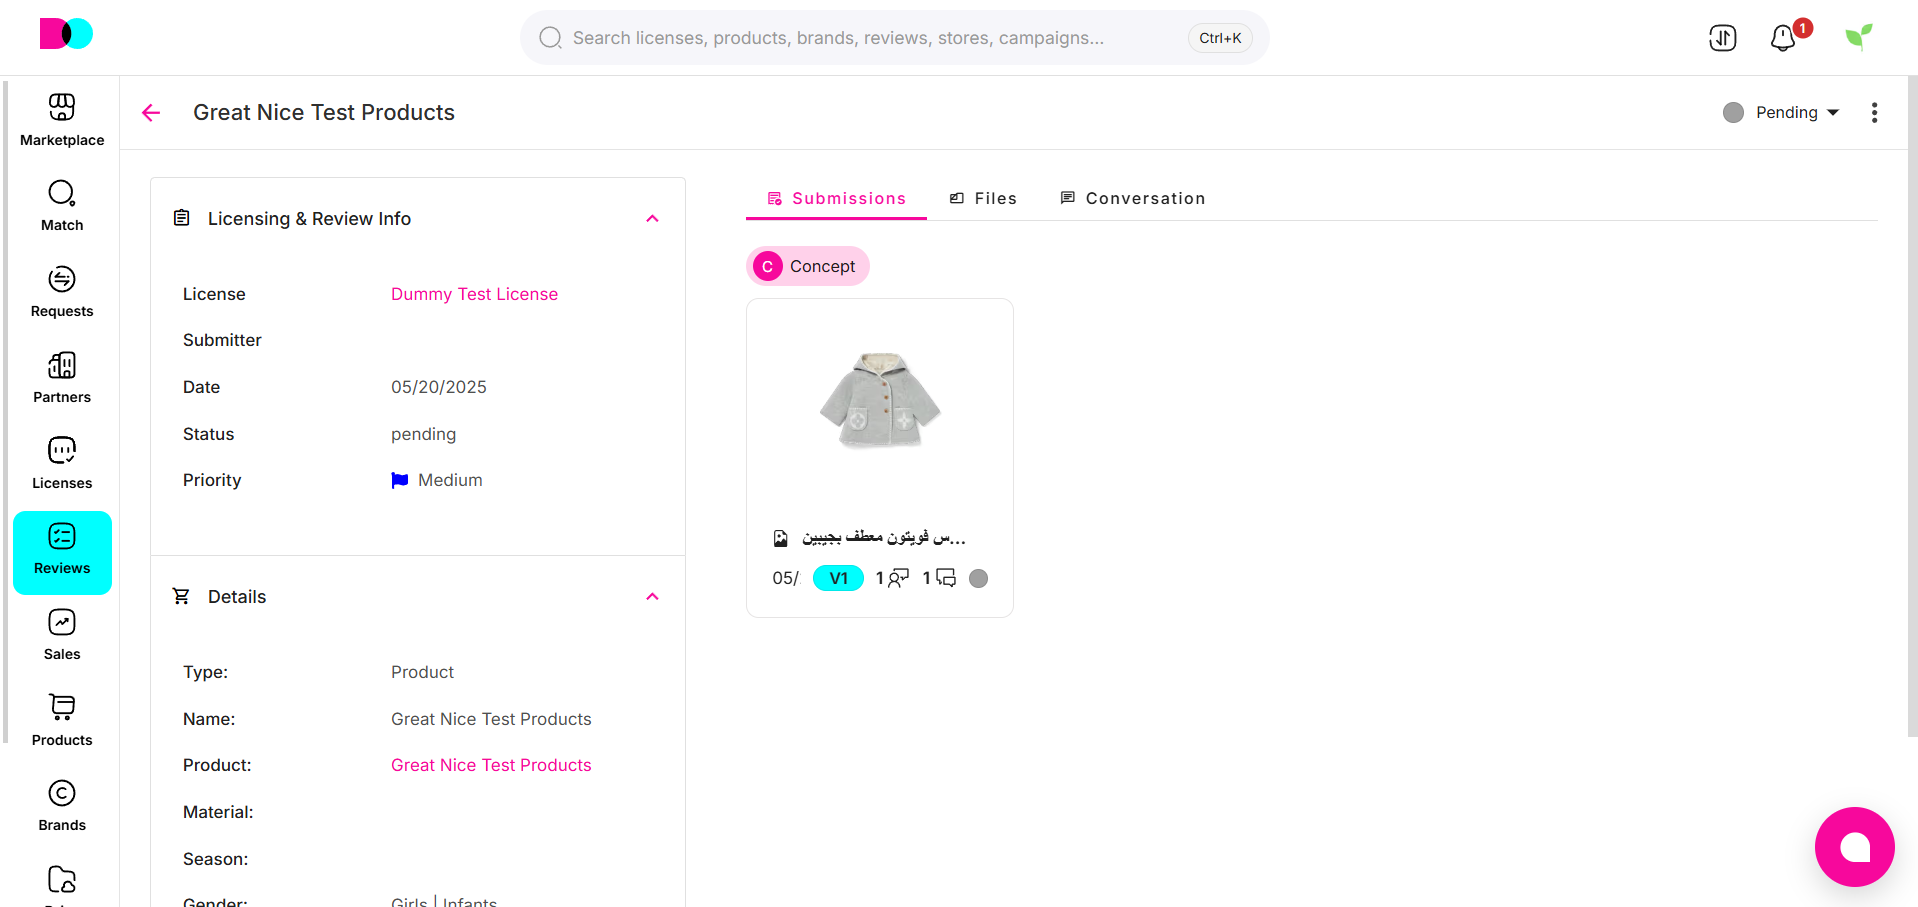
Task: Open the green leaf profile avatar
Action: [1859, 37]
